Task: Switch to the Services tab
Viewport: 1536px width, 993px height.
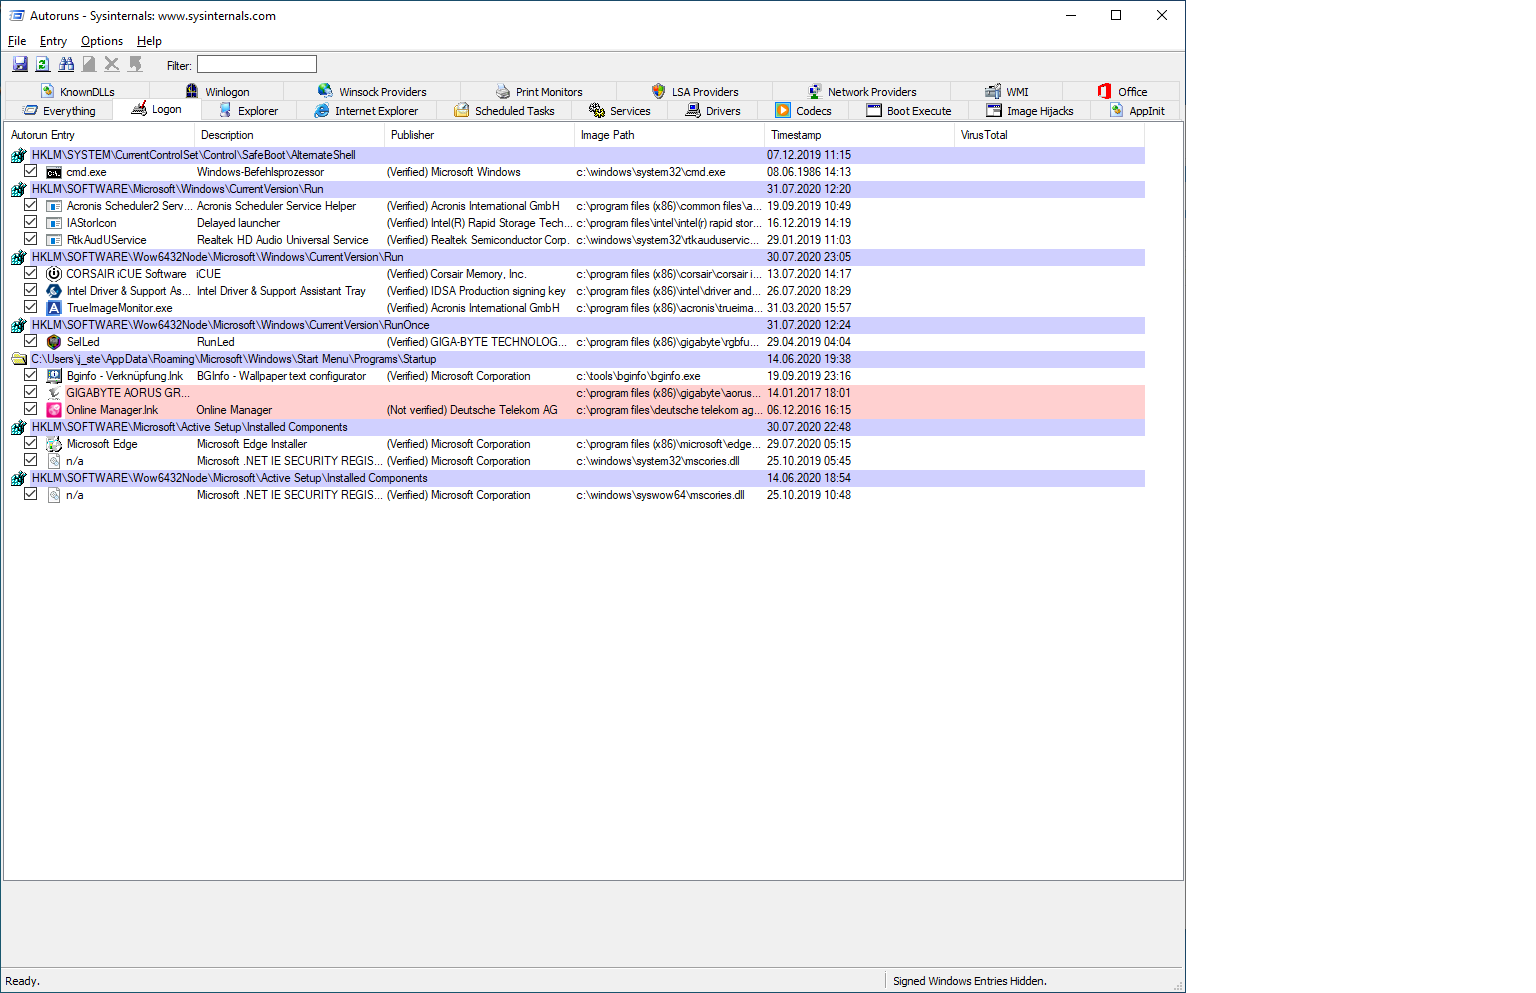Action: (x=620, y=111)
